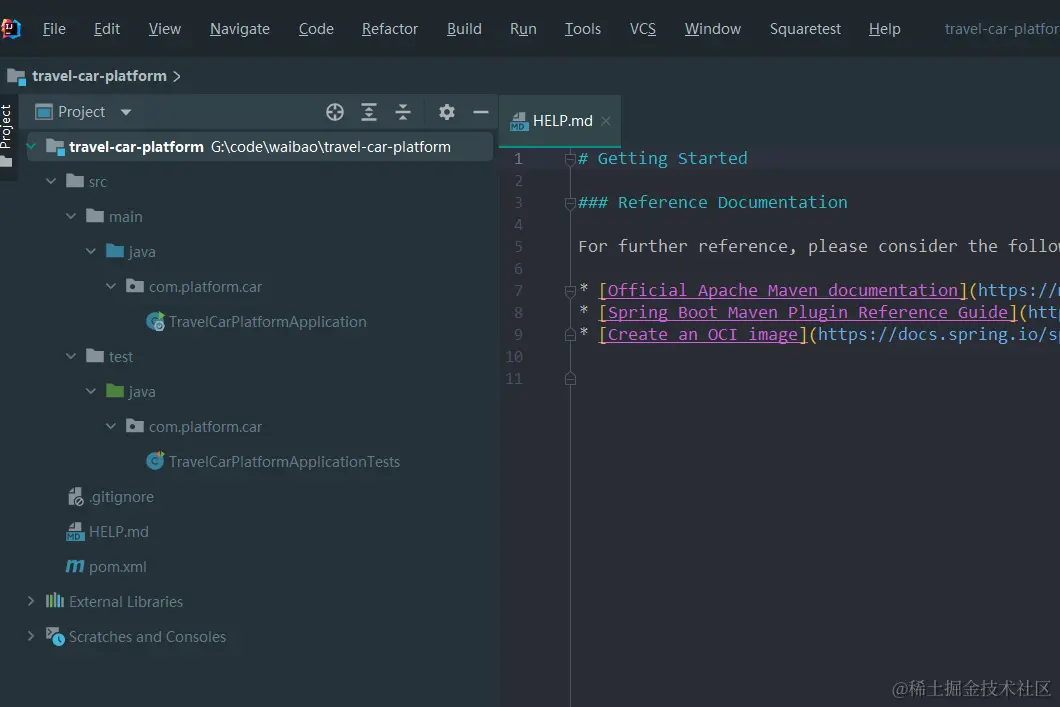This screenshot has height=707, width=1060.
Task: Open the Refactor menu
Action: click(390, 29)
